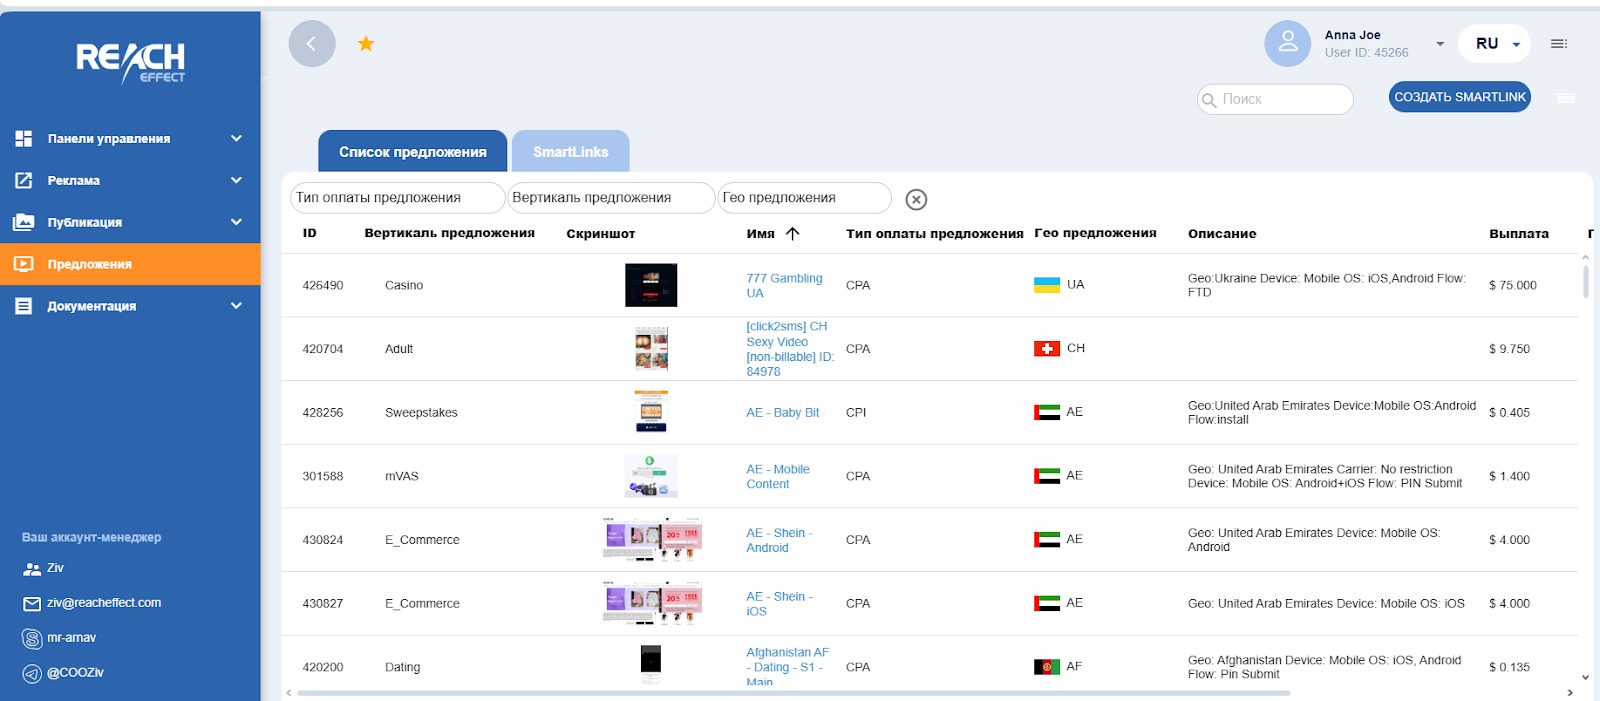Clear filters with the circled X icon

(x=915, y=199)
